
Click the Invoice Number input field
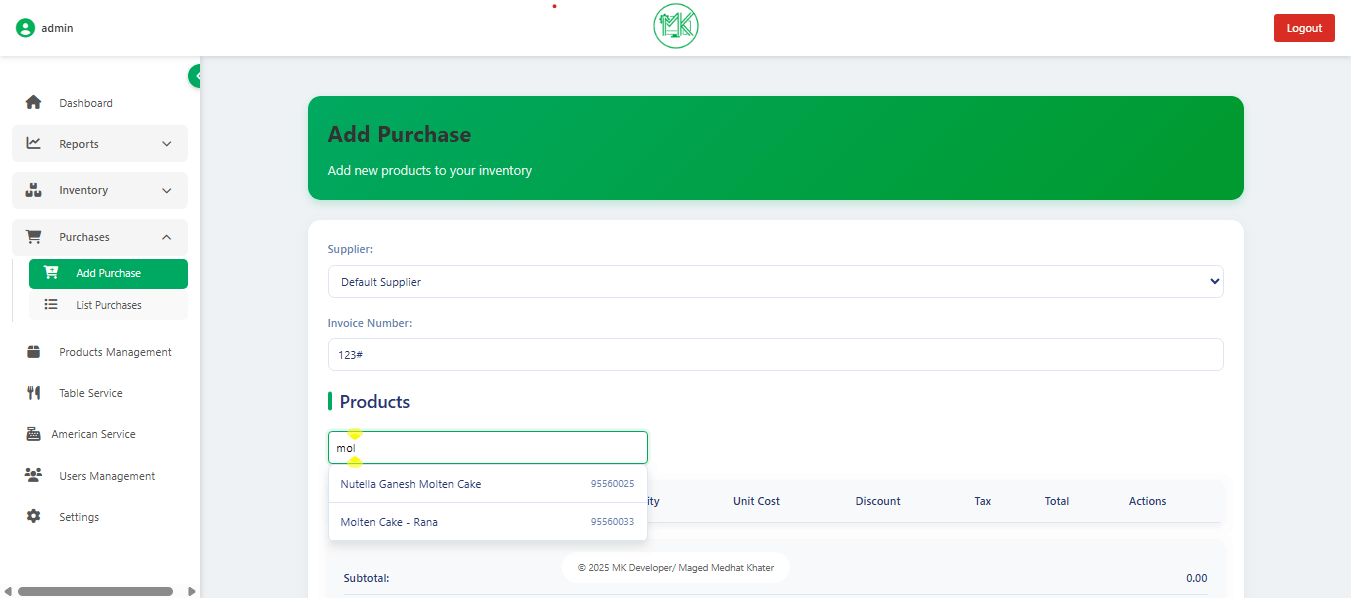(x=775, y=355)
